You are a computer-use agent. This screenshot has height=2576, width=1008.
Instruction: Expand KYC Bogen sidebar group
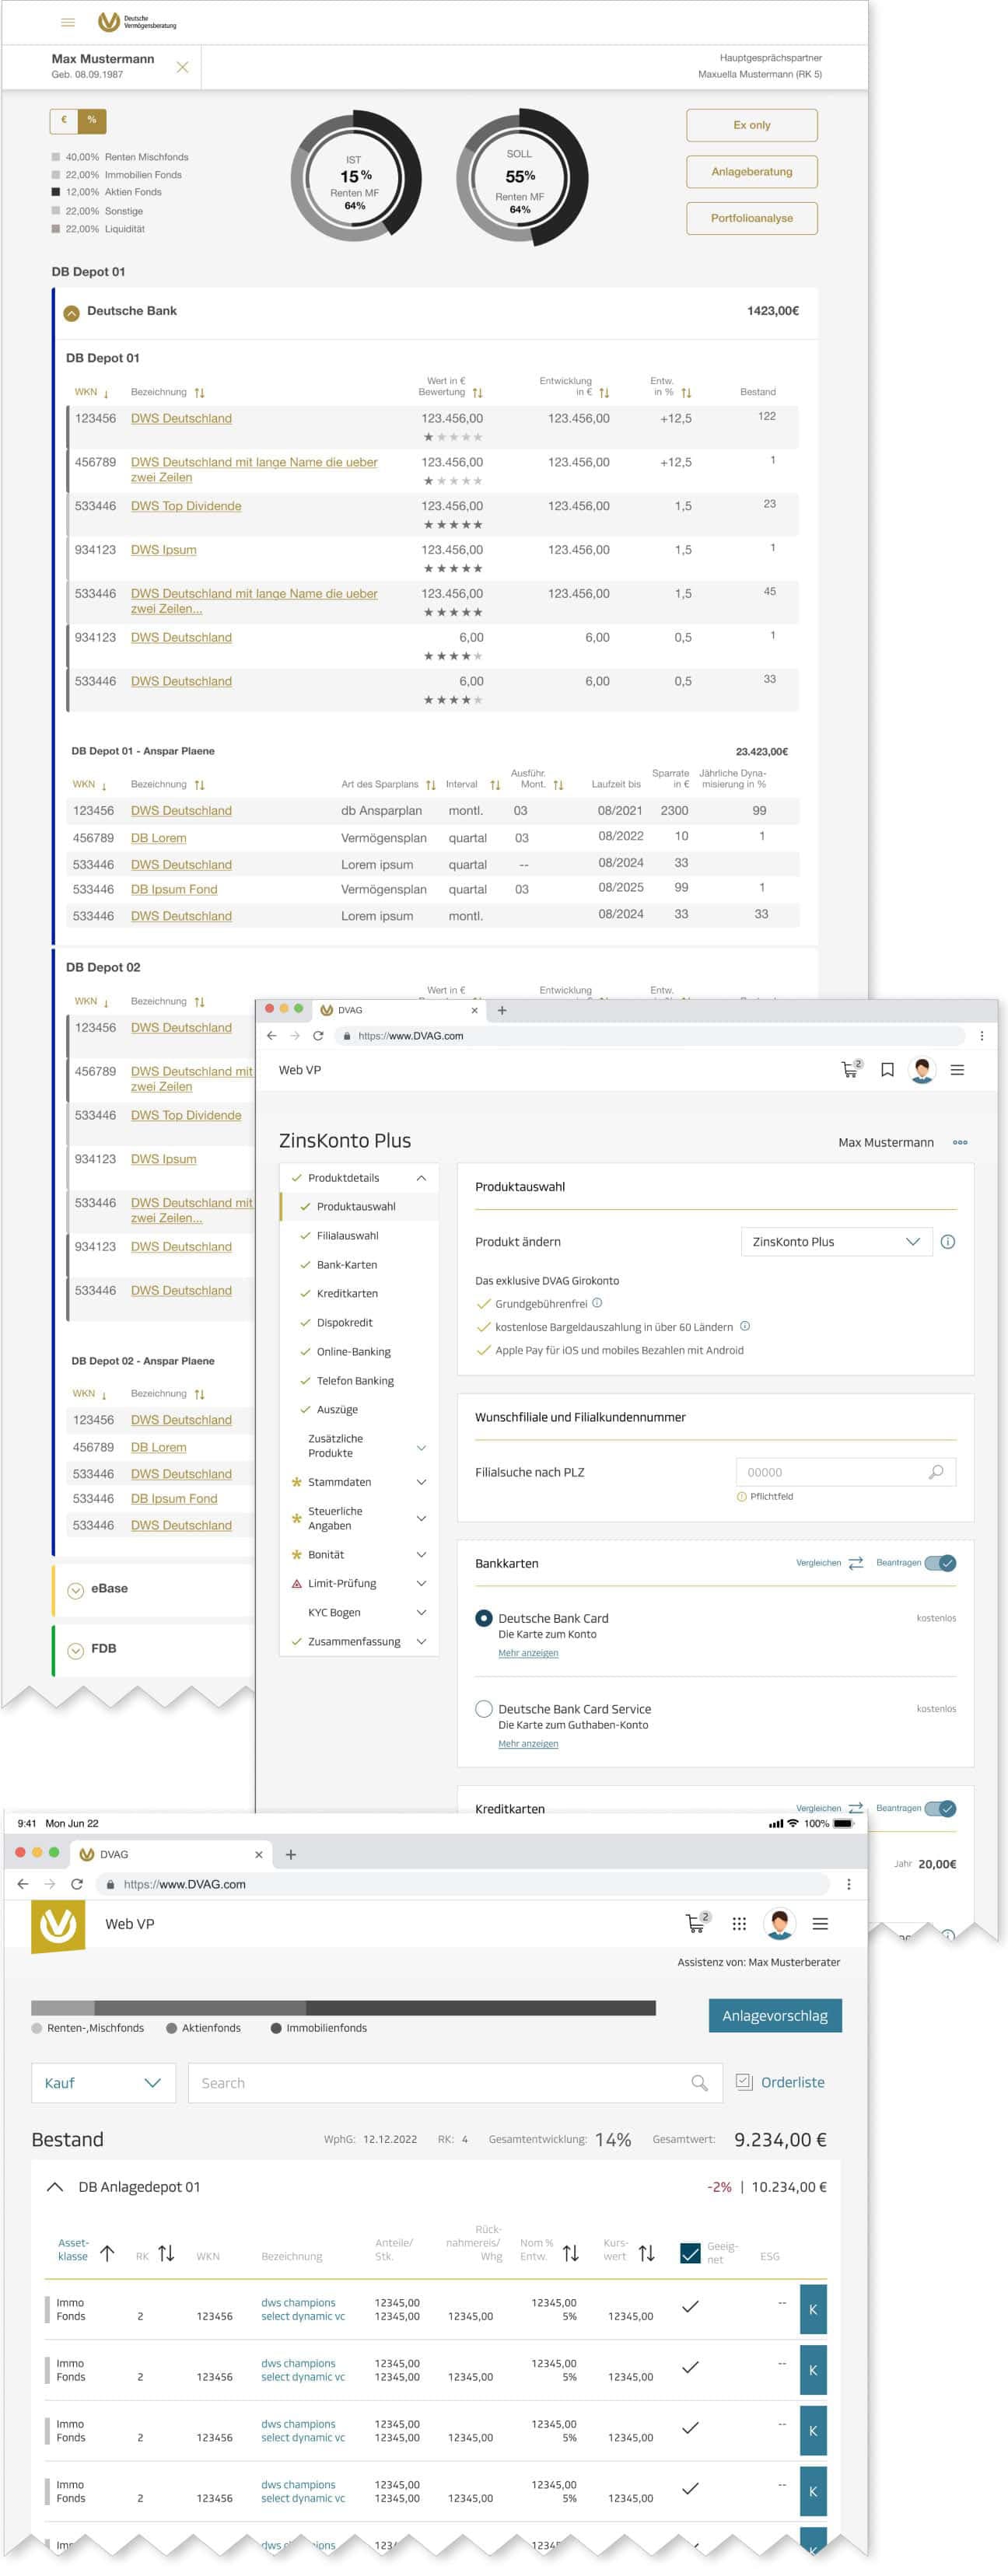pos(421,1612)
